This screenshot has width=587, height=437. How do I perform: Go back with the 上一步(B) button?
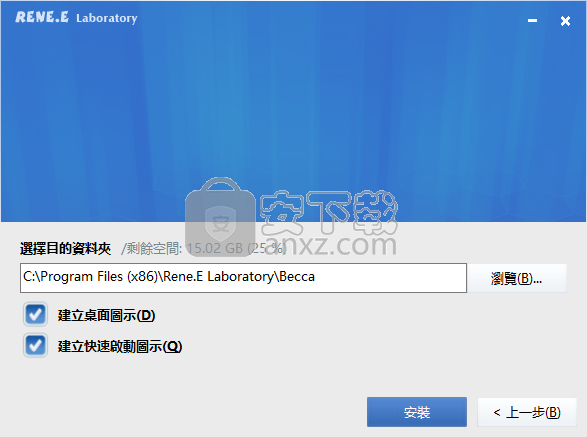[x=527, y=412]
